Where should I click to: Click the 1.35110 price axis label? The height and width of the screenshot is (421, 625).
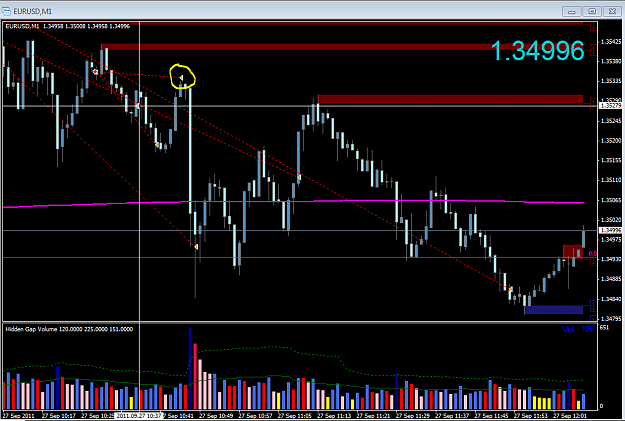point(611,180)
